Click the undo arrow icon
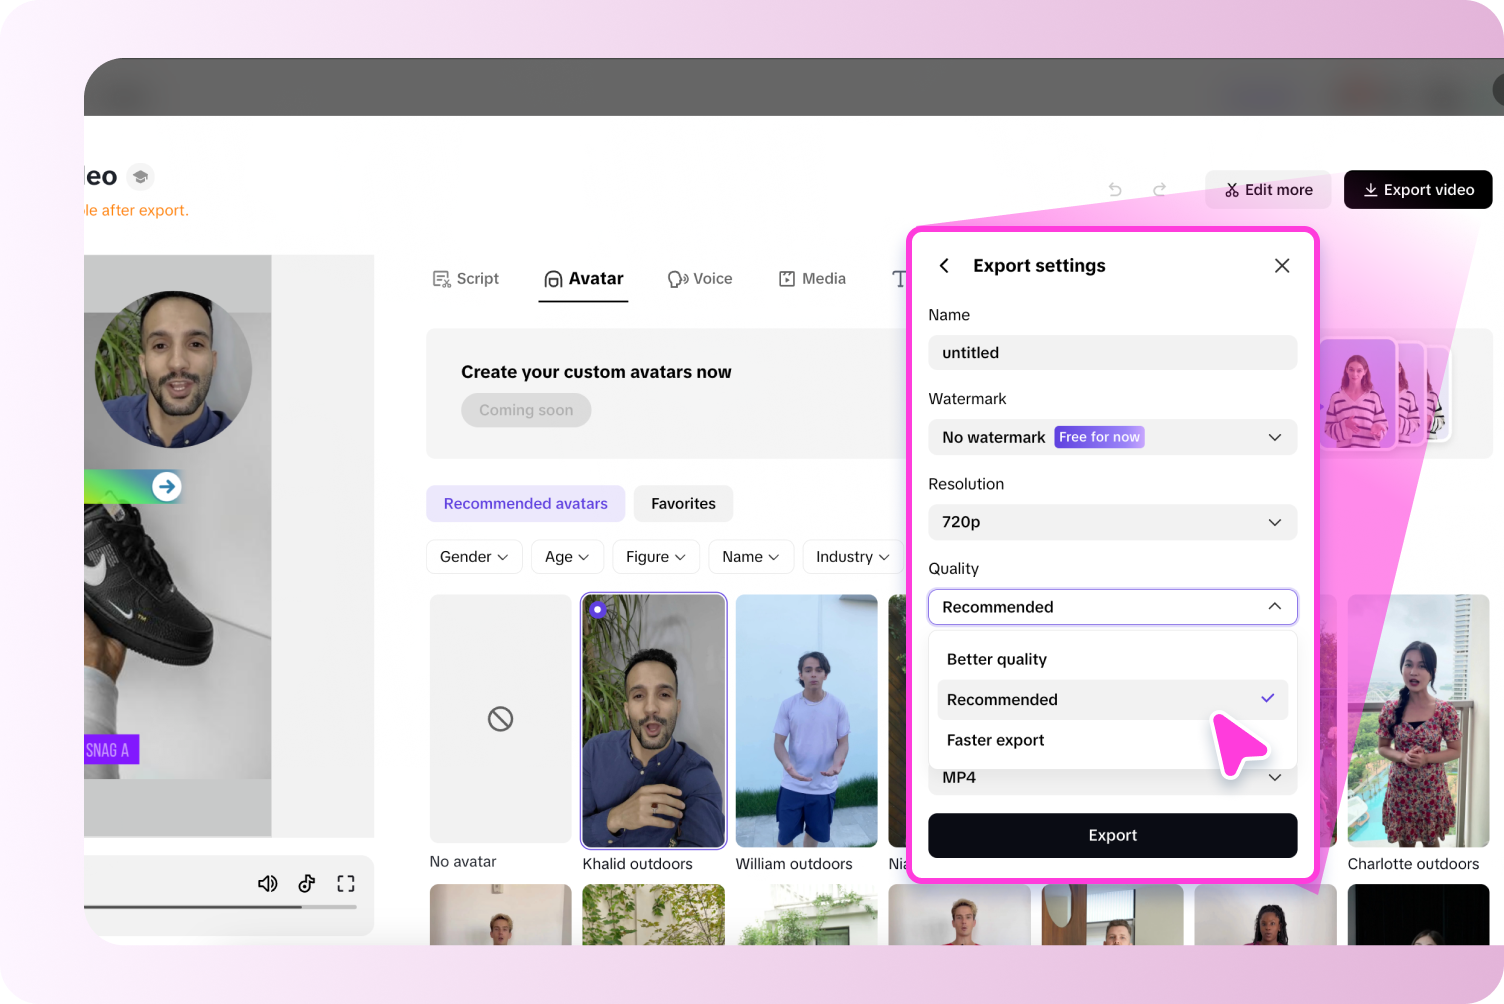 (1114, 189)
